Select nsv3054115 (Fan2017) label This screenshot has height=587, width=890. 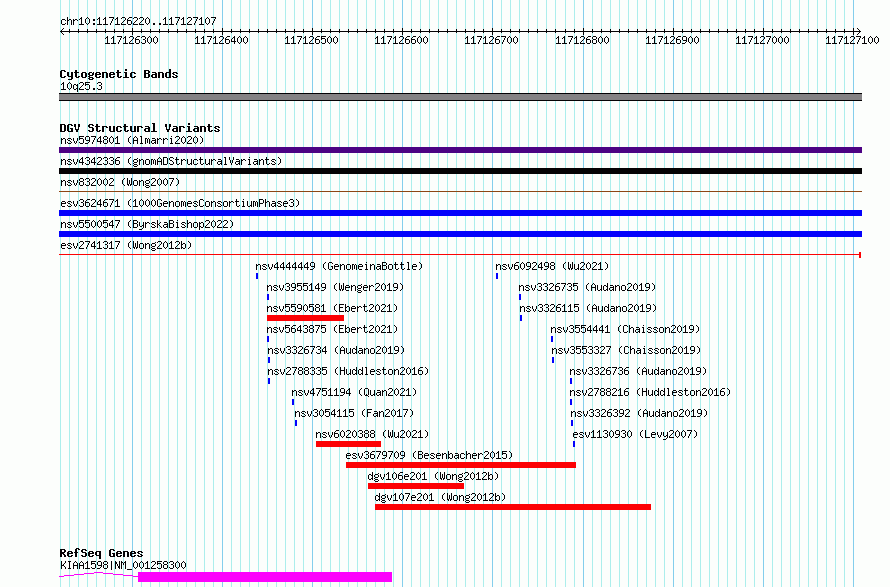354,413
